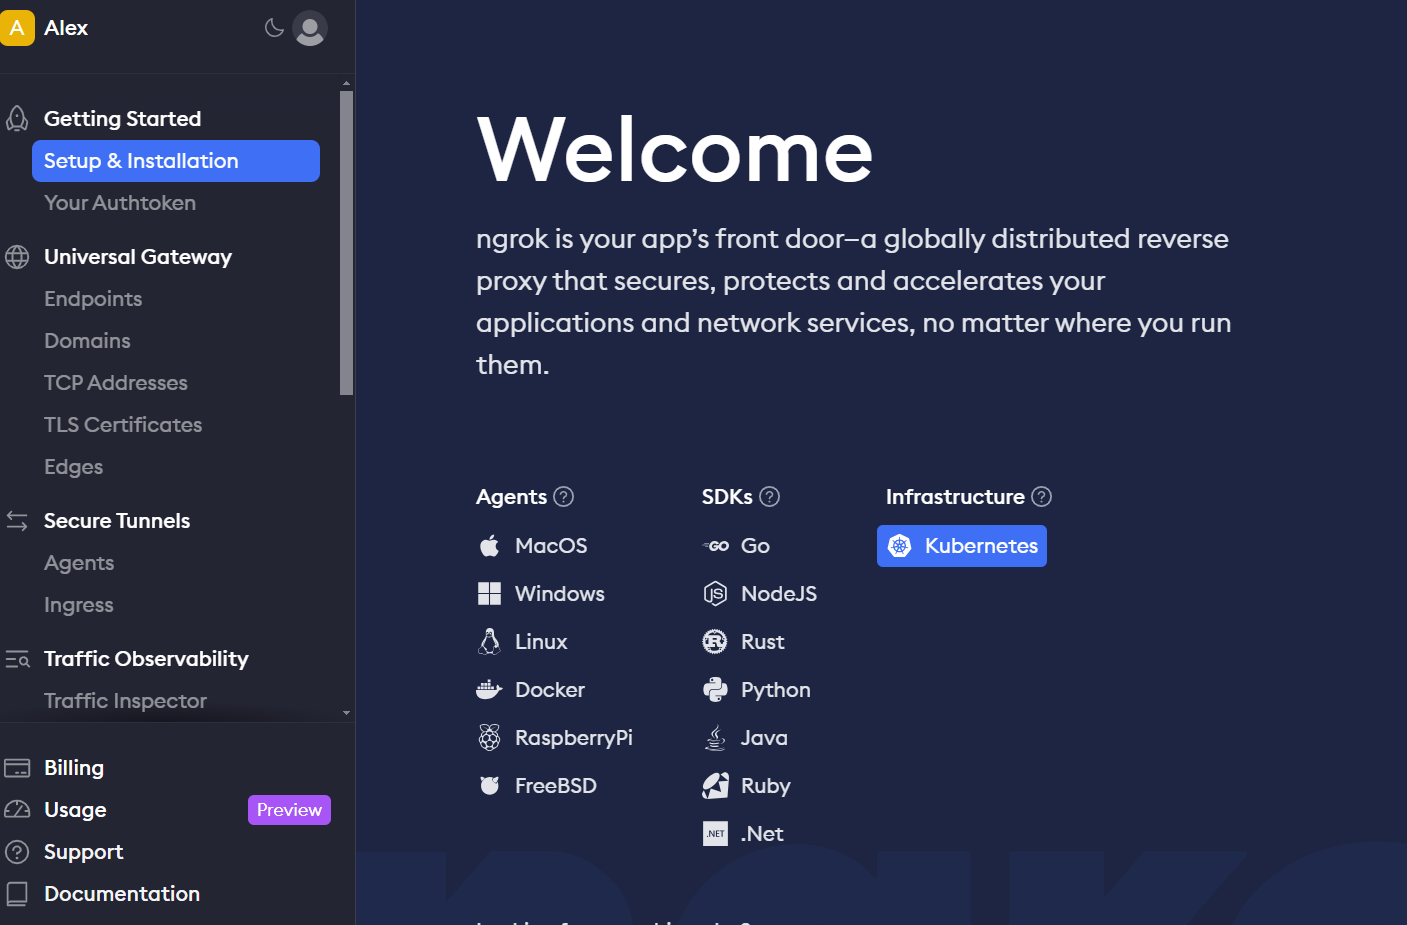The width and height of the screenshot is (1407, 925).
Task: Choose the RaspberryPi agent
Action: click(574, 738)
